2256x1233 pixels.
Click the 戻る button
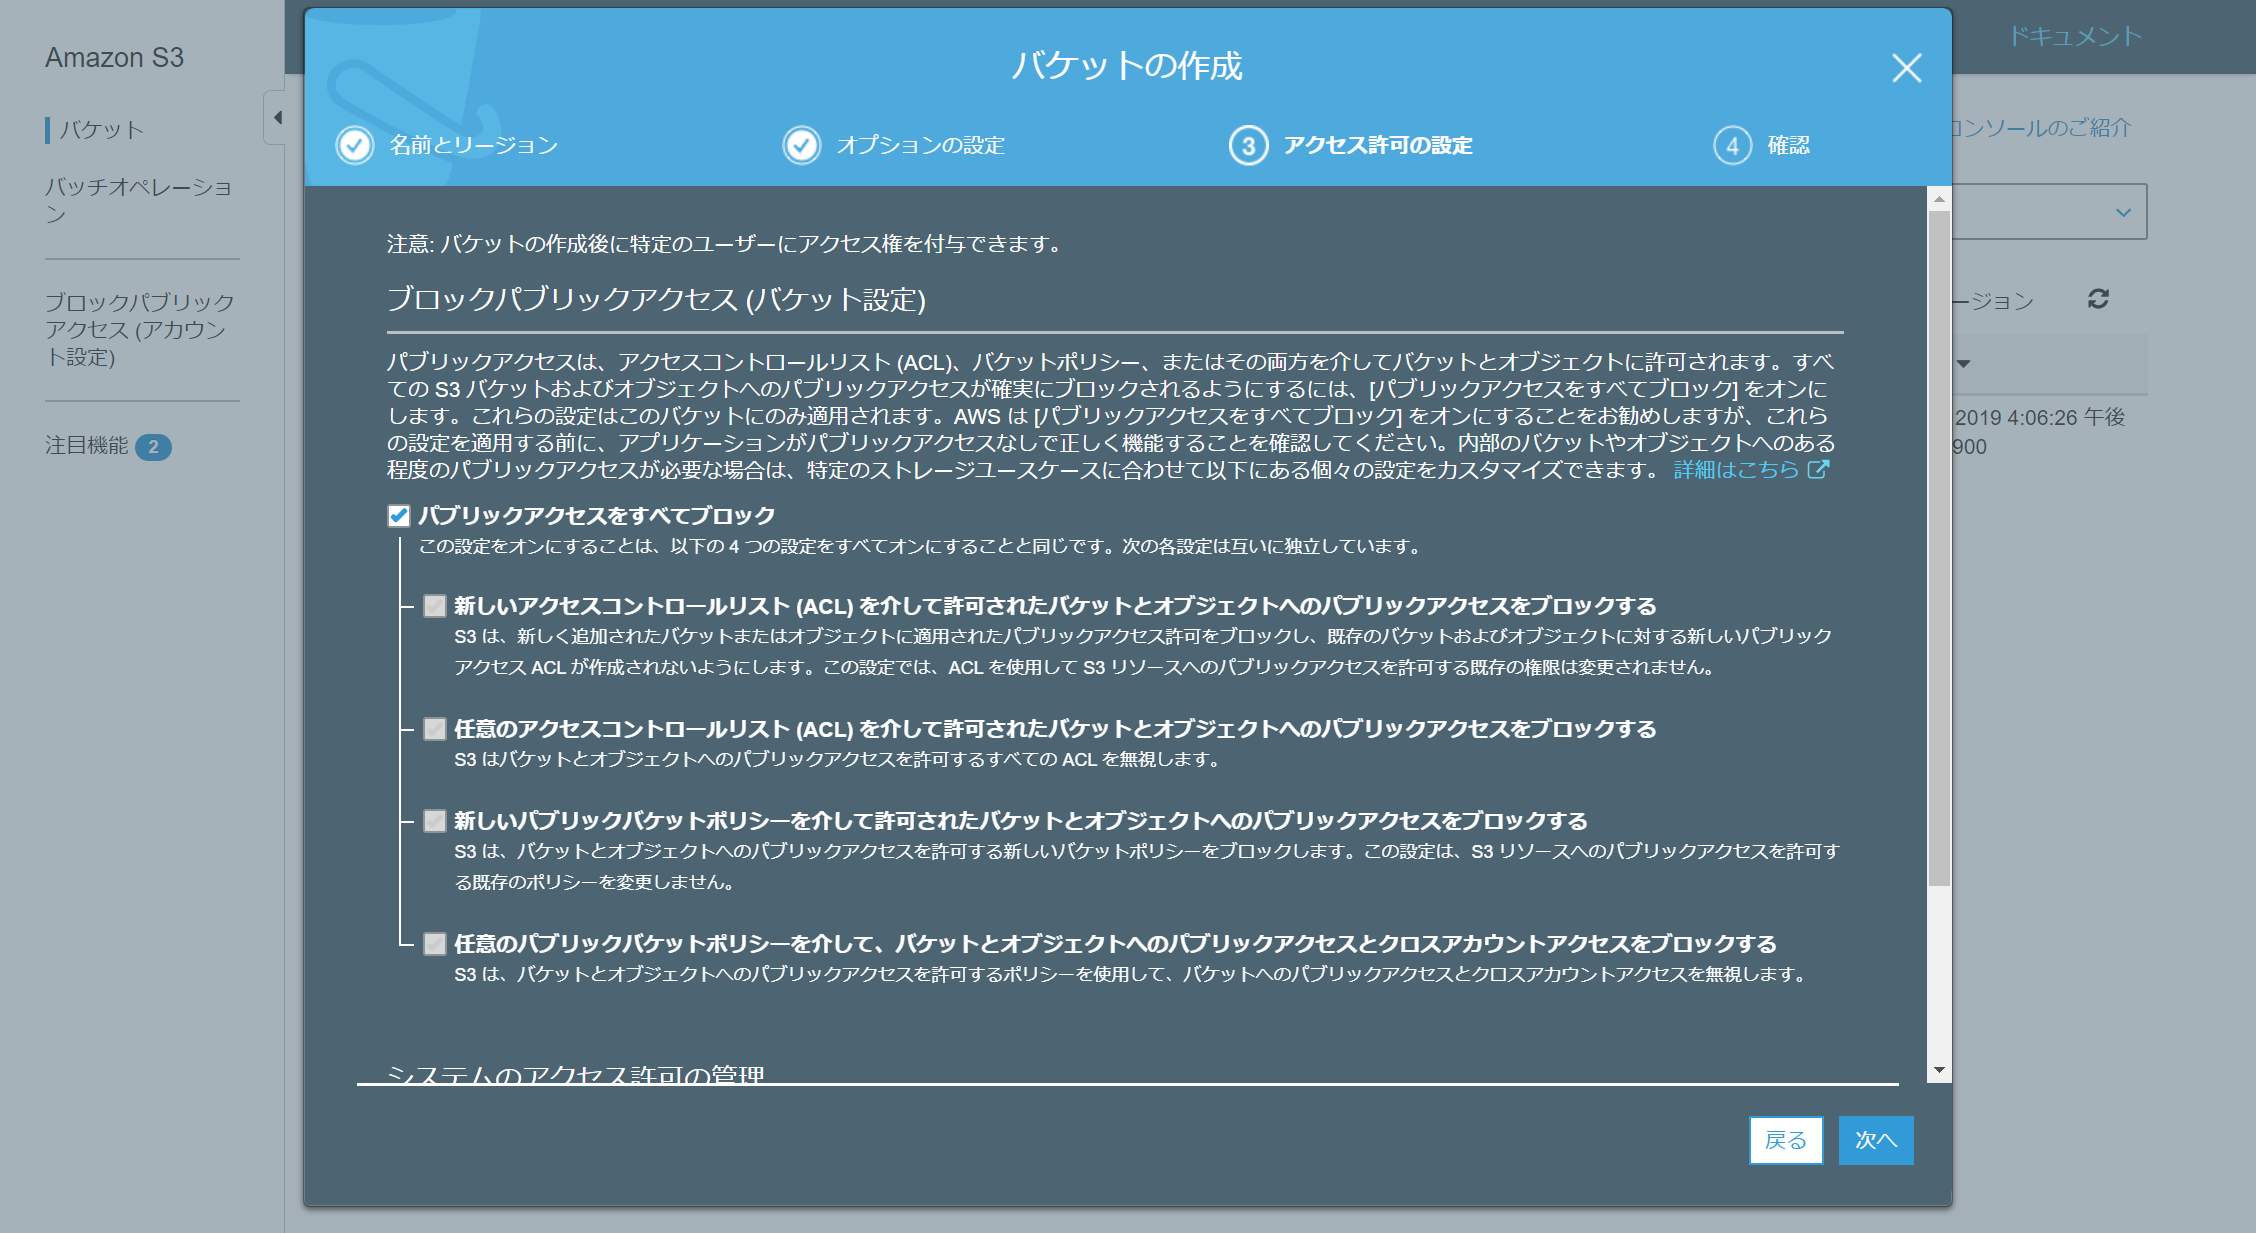(x=1785, y=1140)
